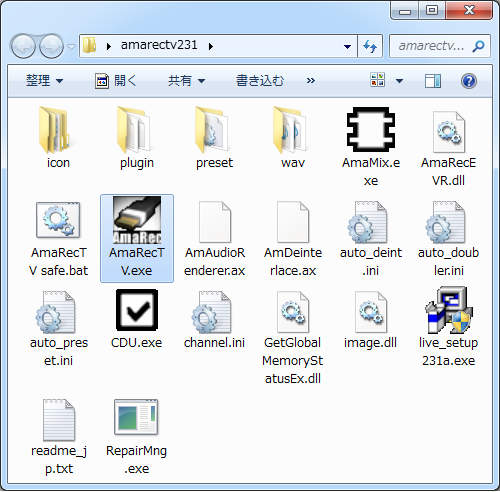Viewport: 500px width, 492px height.
Task: Click the auto_deint.ini file name
Action: pyautogui.click(x=371, y=262)
